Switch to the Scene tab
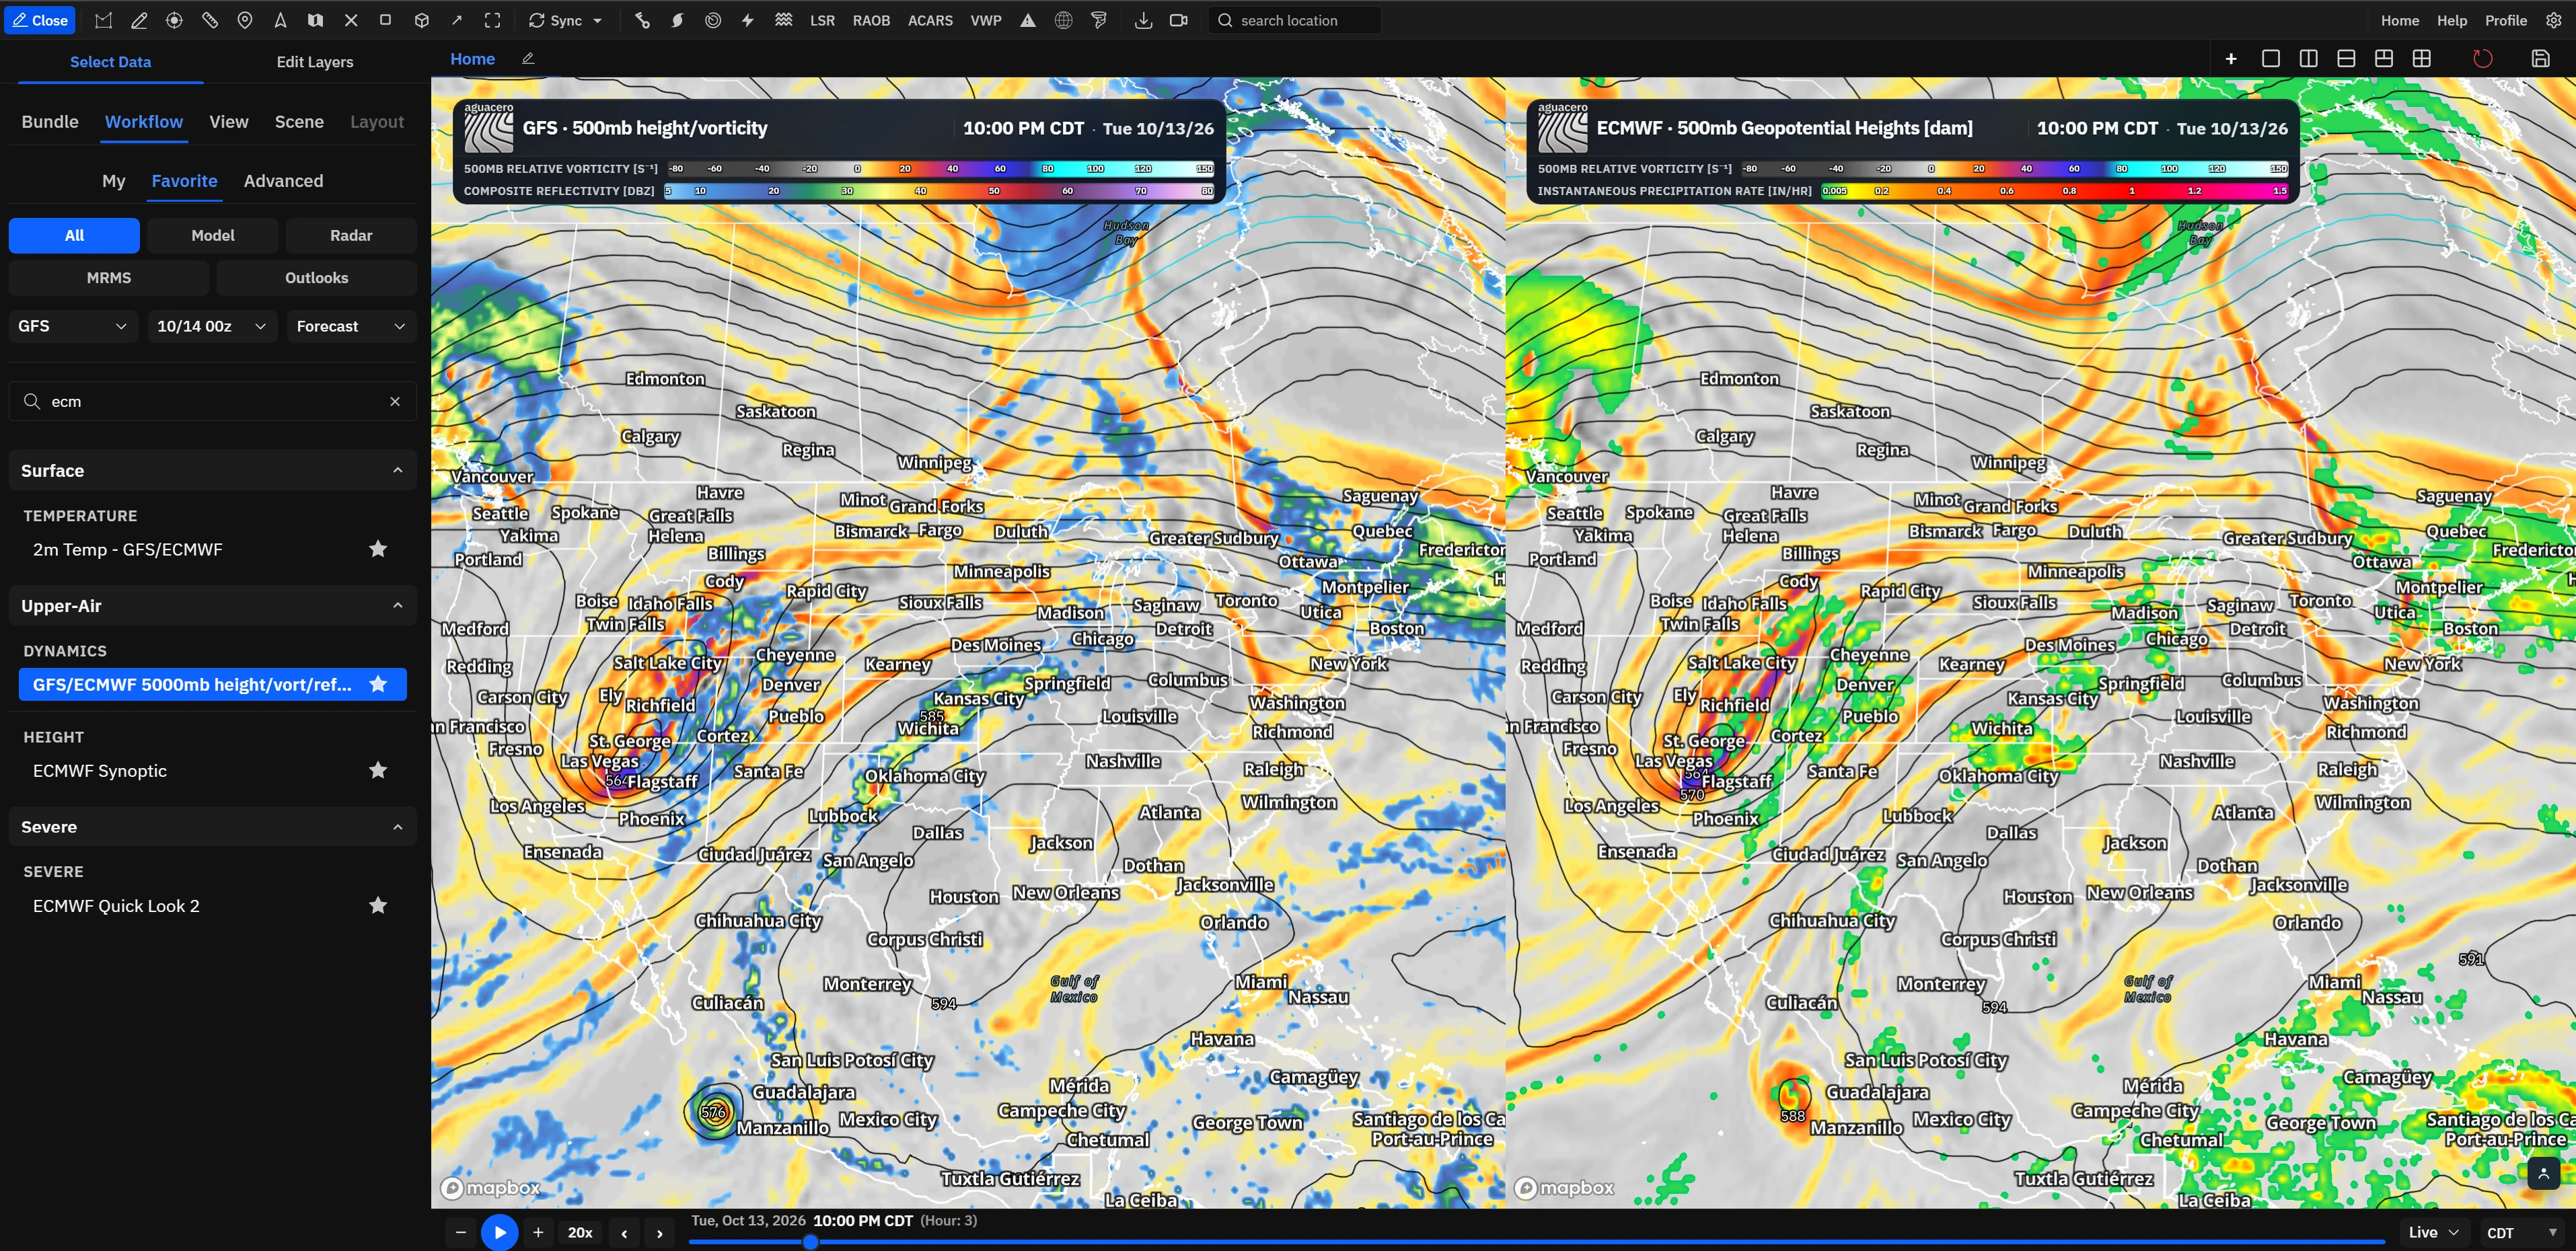This screenshot has width=2576, height=1251. click(x=299, y=122)
